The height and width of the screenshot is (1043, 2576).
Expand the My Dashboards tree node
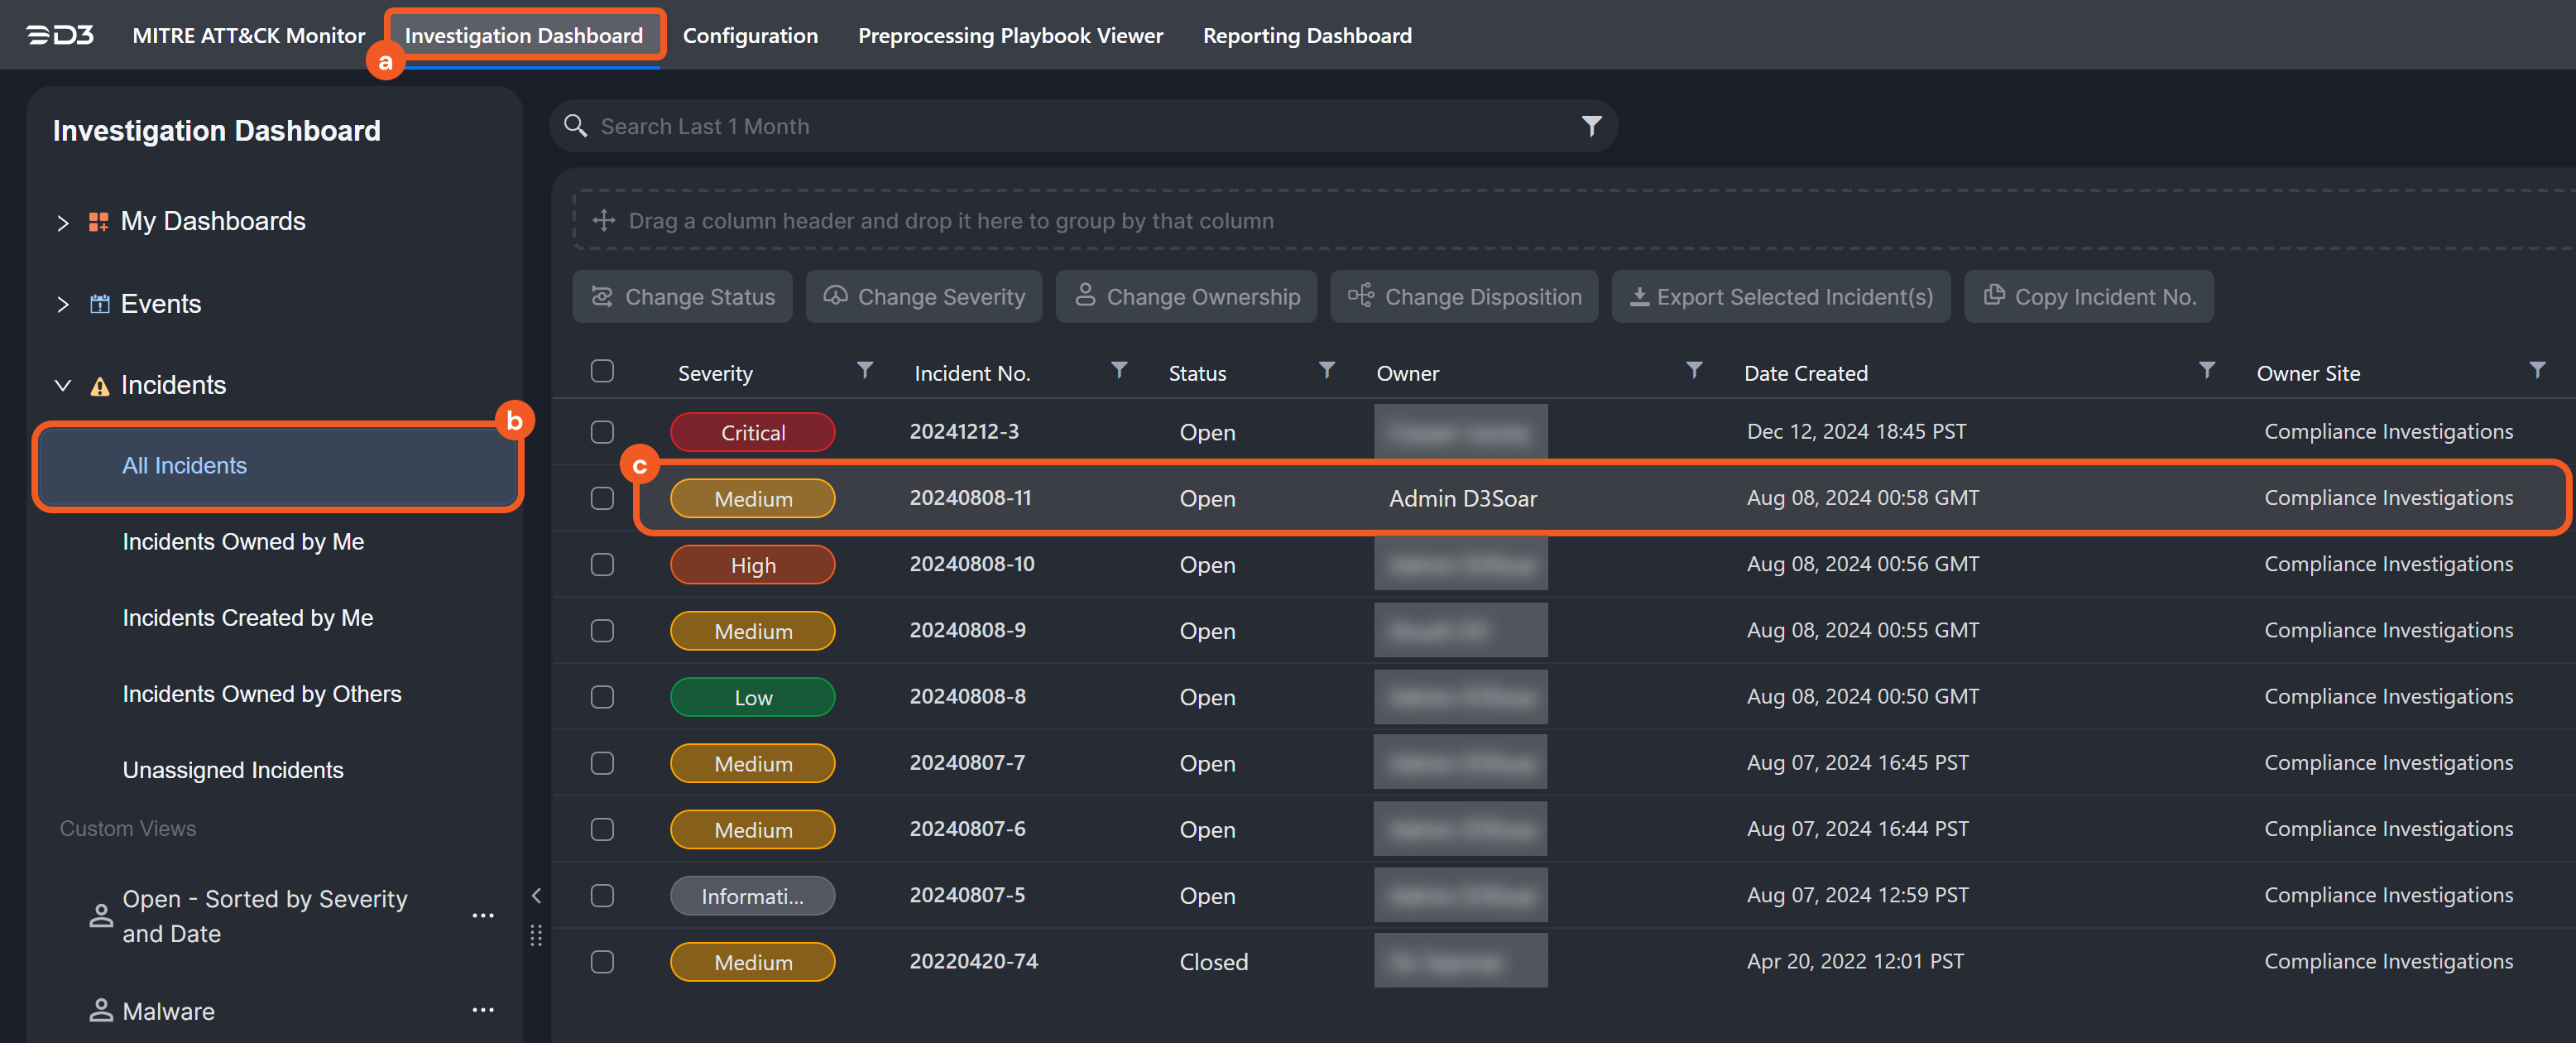(x=63, y=222)
